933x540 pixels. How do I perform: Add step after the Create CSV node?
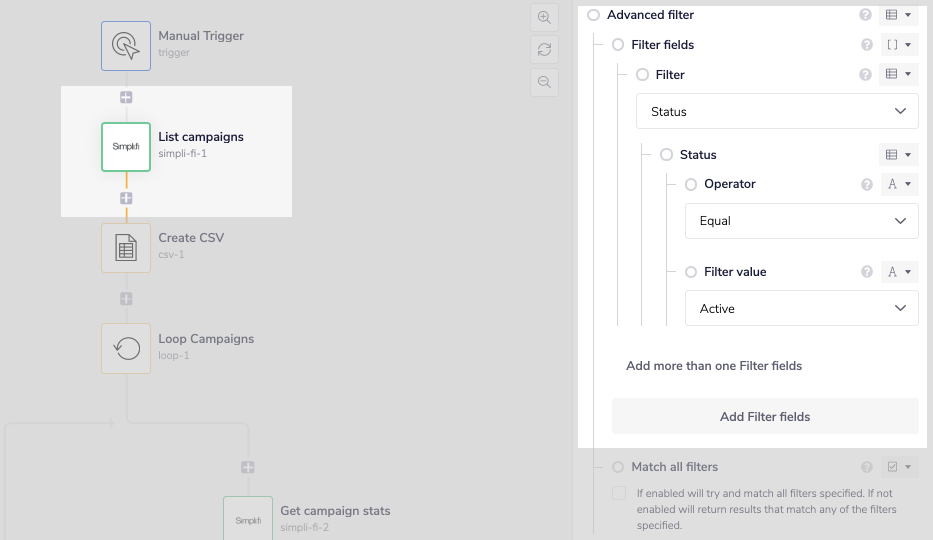[126, 298]
